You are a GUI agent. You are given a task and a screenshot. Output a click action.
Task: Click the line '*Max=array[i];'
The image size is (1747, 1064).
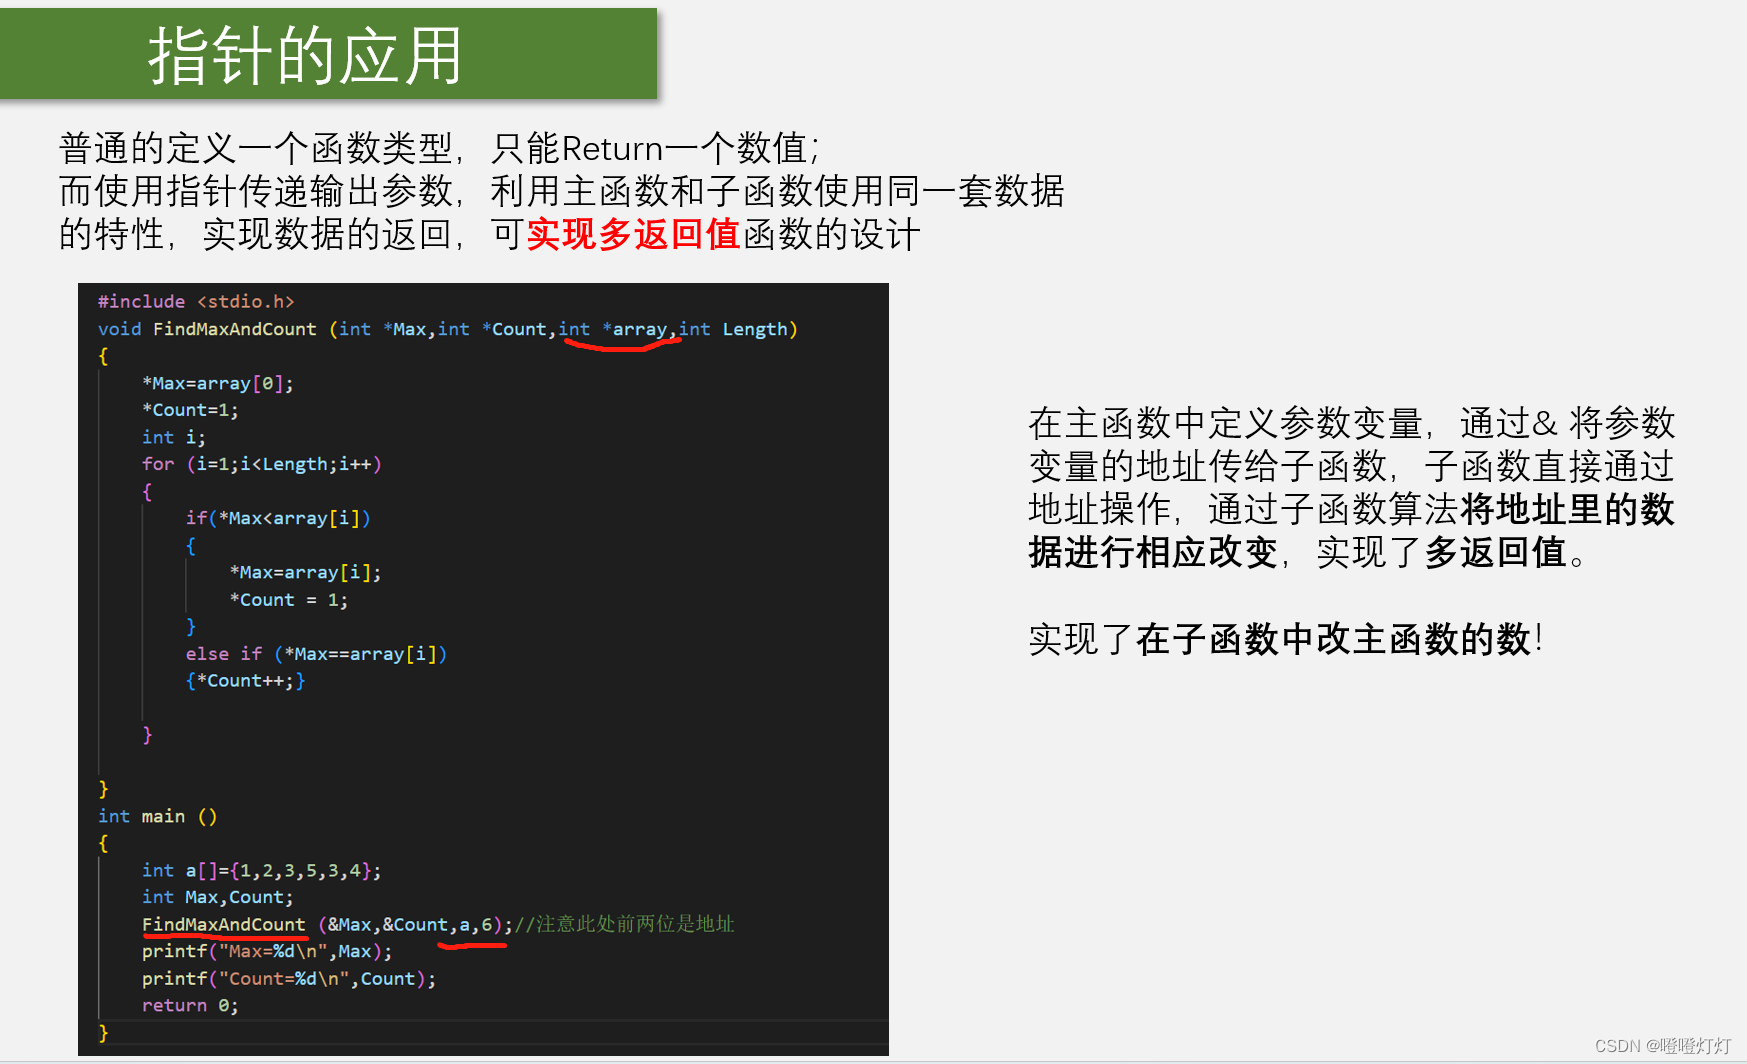pyautogui.click(x=305, y=572)
